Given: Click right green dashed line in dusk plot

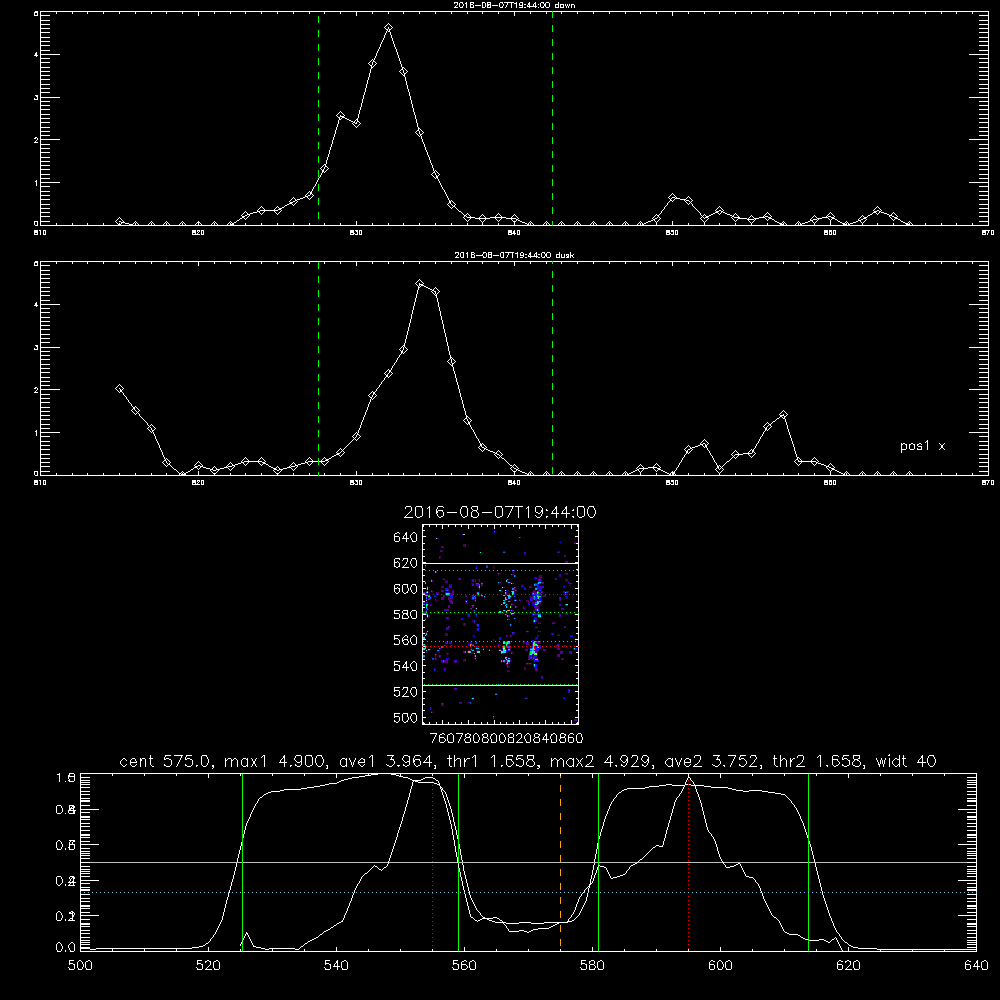Looking at the screenshot, I should (x=552, y=368).
